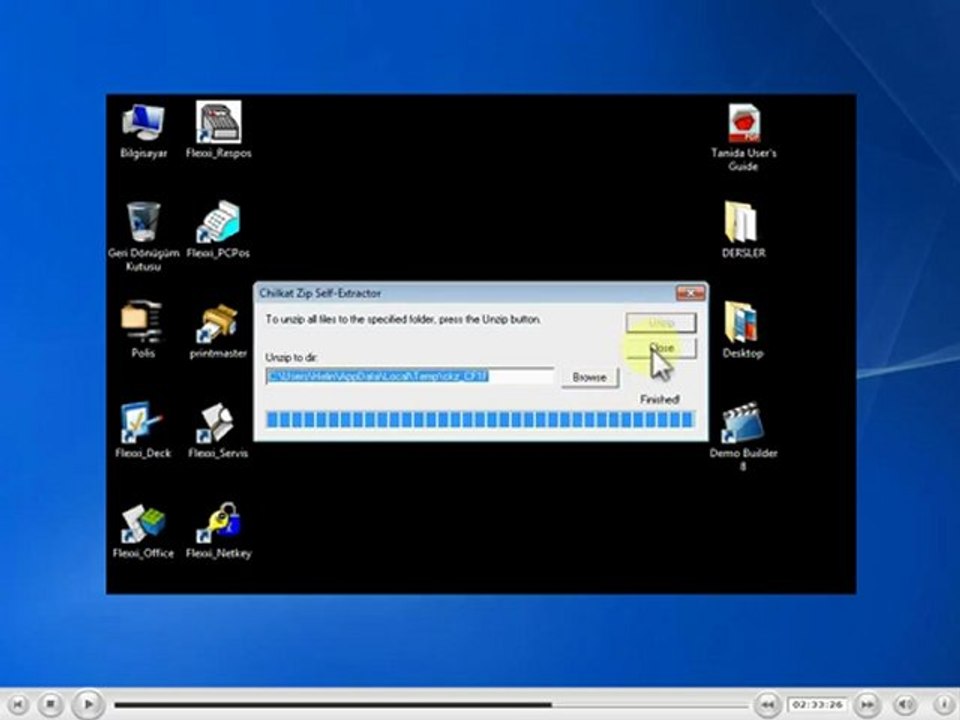Stop the video playback

coord(51,704)
